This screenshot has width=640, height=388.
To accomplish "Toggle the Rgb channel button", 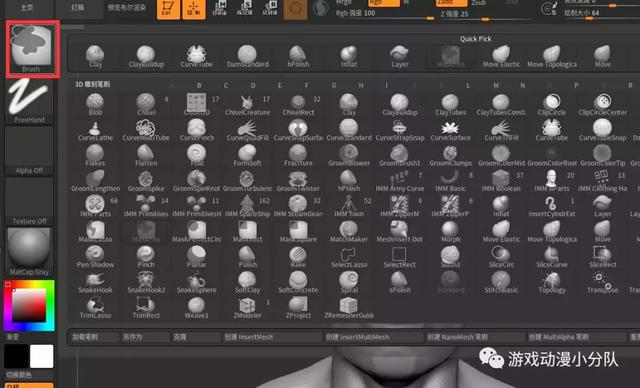I will [384, 2].
